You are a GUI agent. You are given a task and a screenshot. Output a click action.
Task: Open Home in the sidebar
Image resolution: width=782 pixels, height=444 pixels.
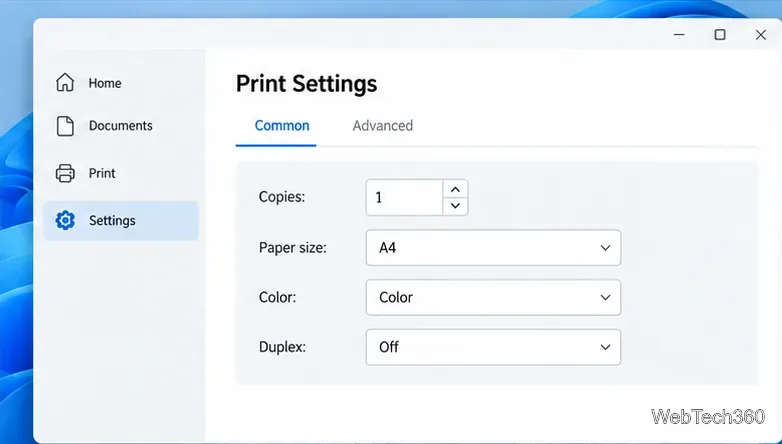[121, 83]
